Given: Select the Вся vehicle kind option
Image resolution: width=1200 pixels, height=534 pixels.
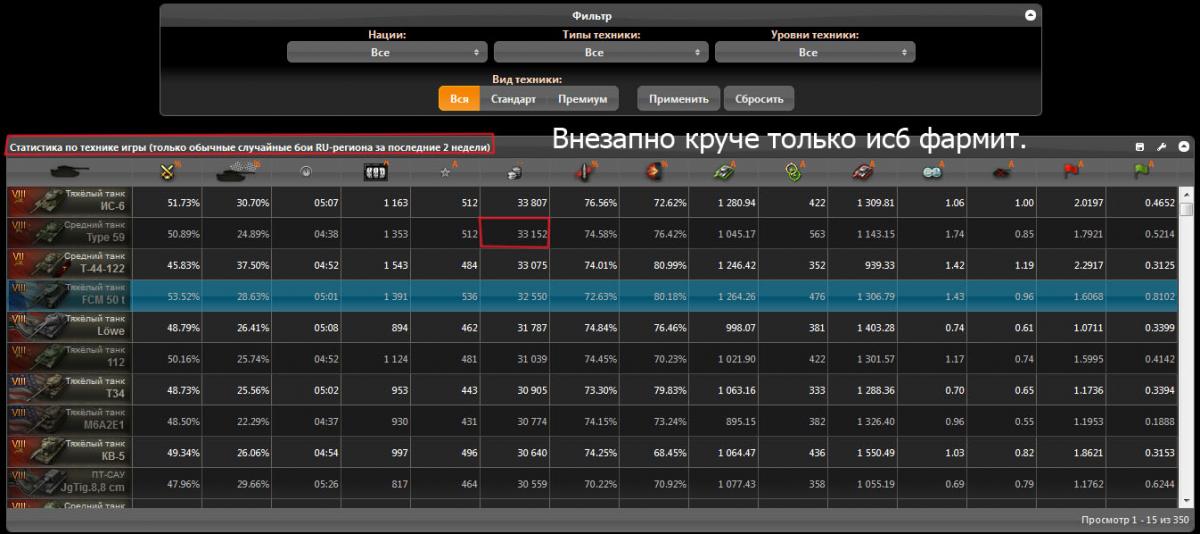Looking at the screenshot, I should click(x=459, y=99).
